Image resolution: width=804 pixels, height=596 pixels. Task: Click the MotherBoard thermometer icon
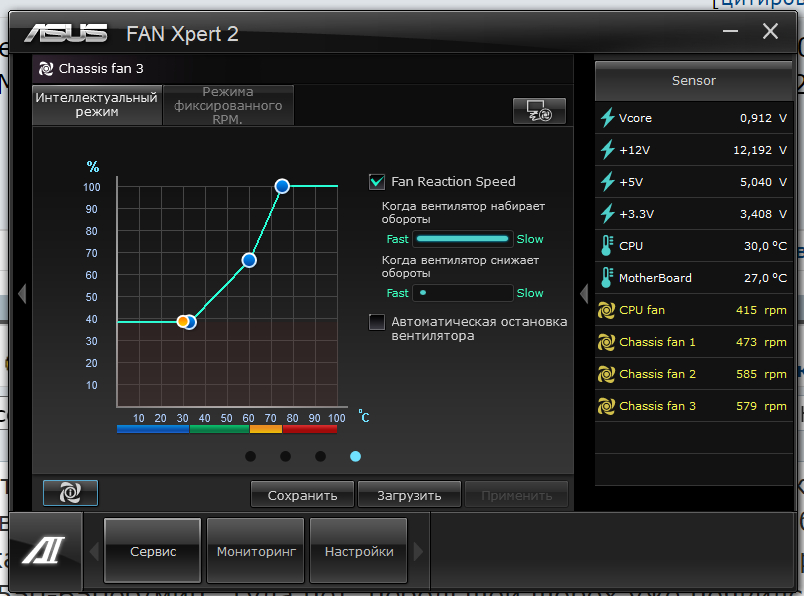(x=607, y=277)
